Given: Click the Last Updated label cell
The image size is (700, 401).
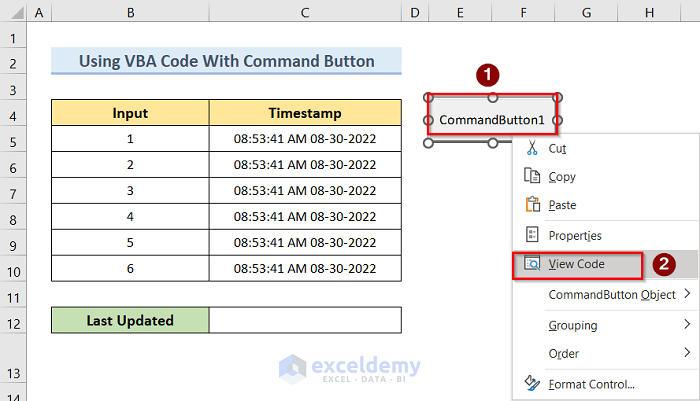Looking at the screenshot, I should [130, 320].
